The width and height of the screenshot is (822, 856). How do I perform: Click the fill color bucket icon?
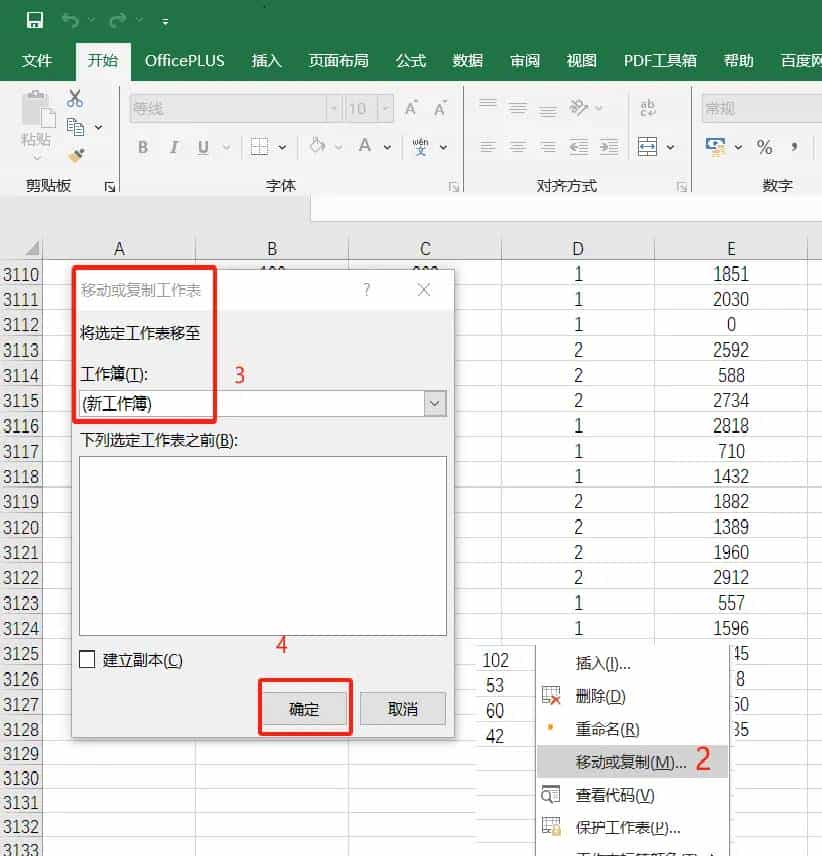[x=317, y=147]
